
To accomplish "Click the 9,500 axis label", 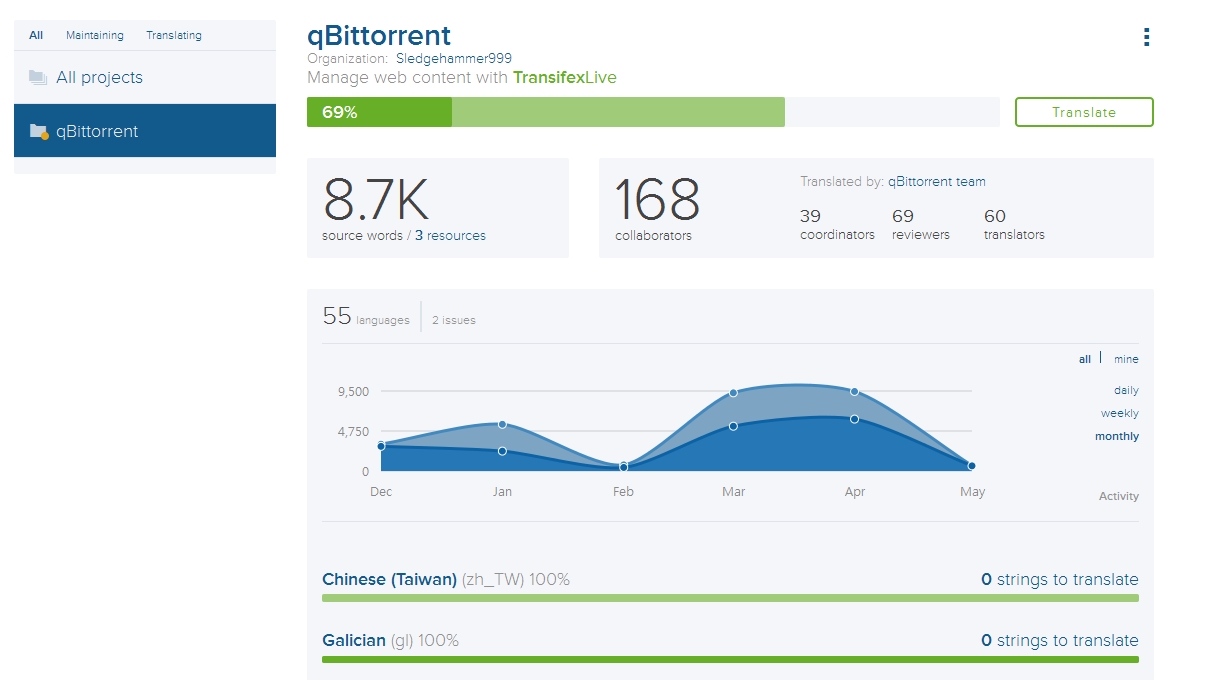I will [x=353, y=391].
